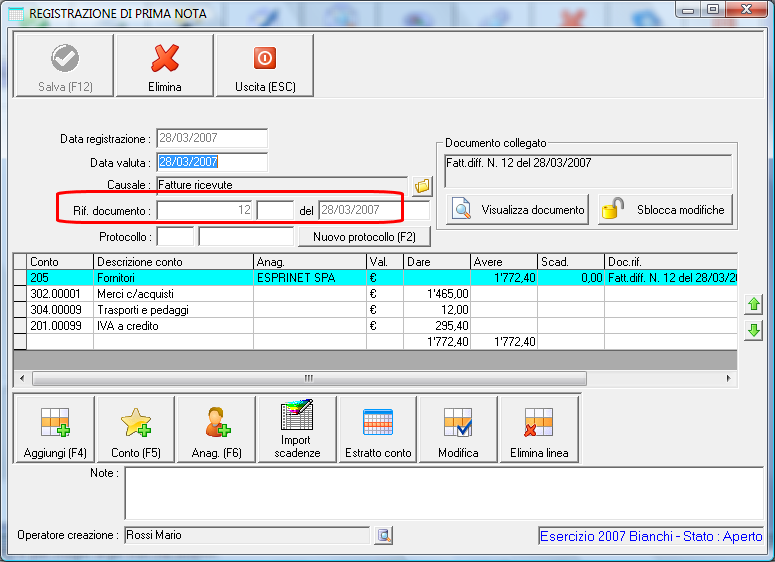Click Dare value 295,40
The height and width of the screenshot is (562, 775).
point(437,326)
